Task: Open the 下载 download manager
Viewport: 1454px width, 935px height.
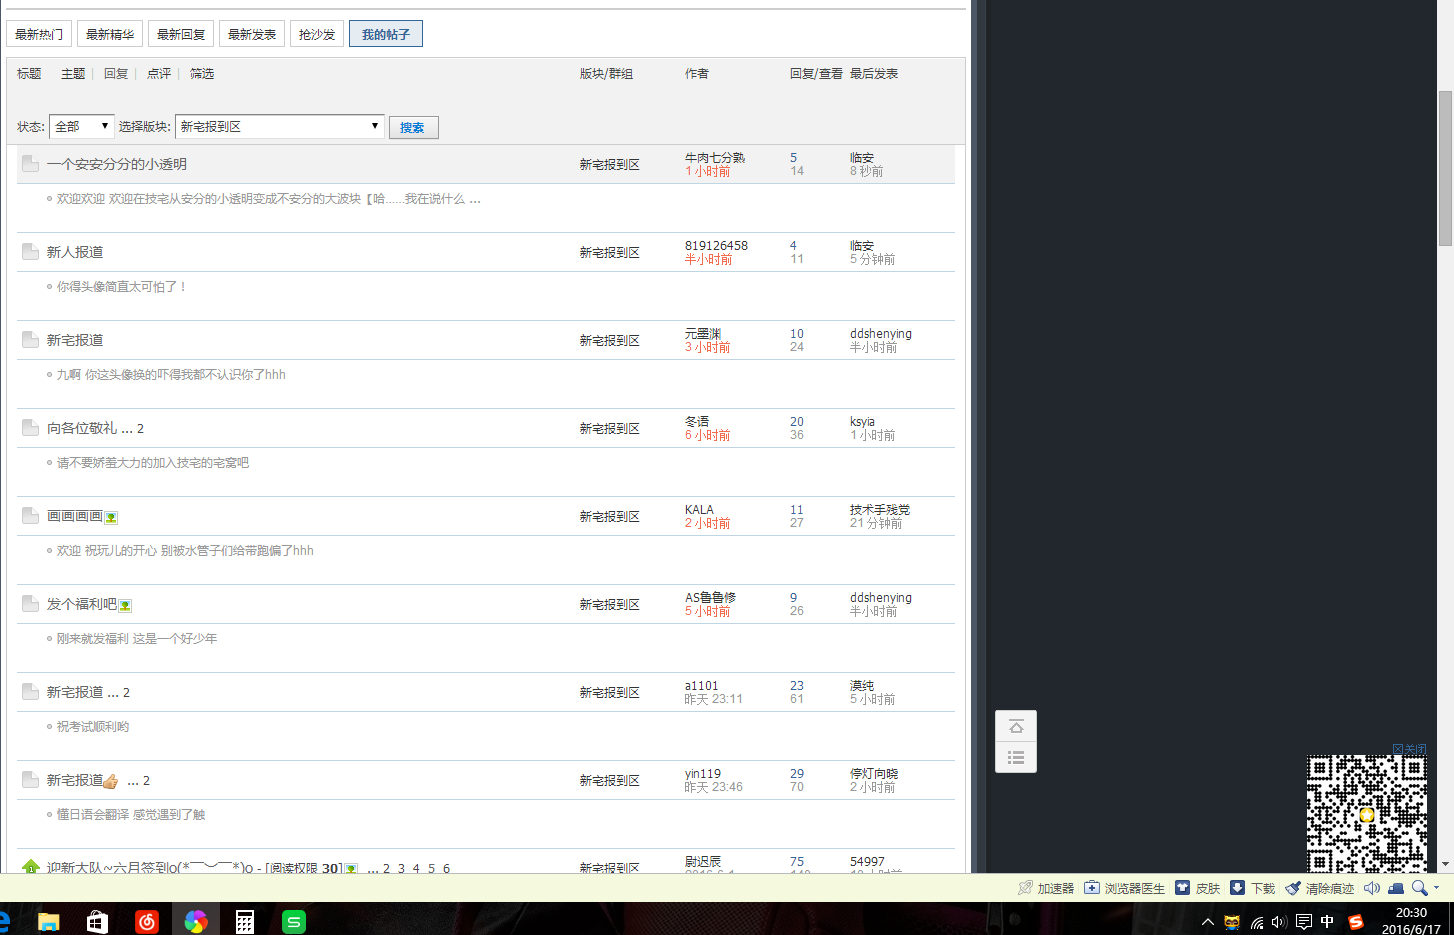Action: click(x=1252, y=888)
